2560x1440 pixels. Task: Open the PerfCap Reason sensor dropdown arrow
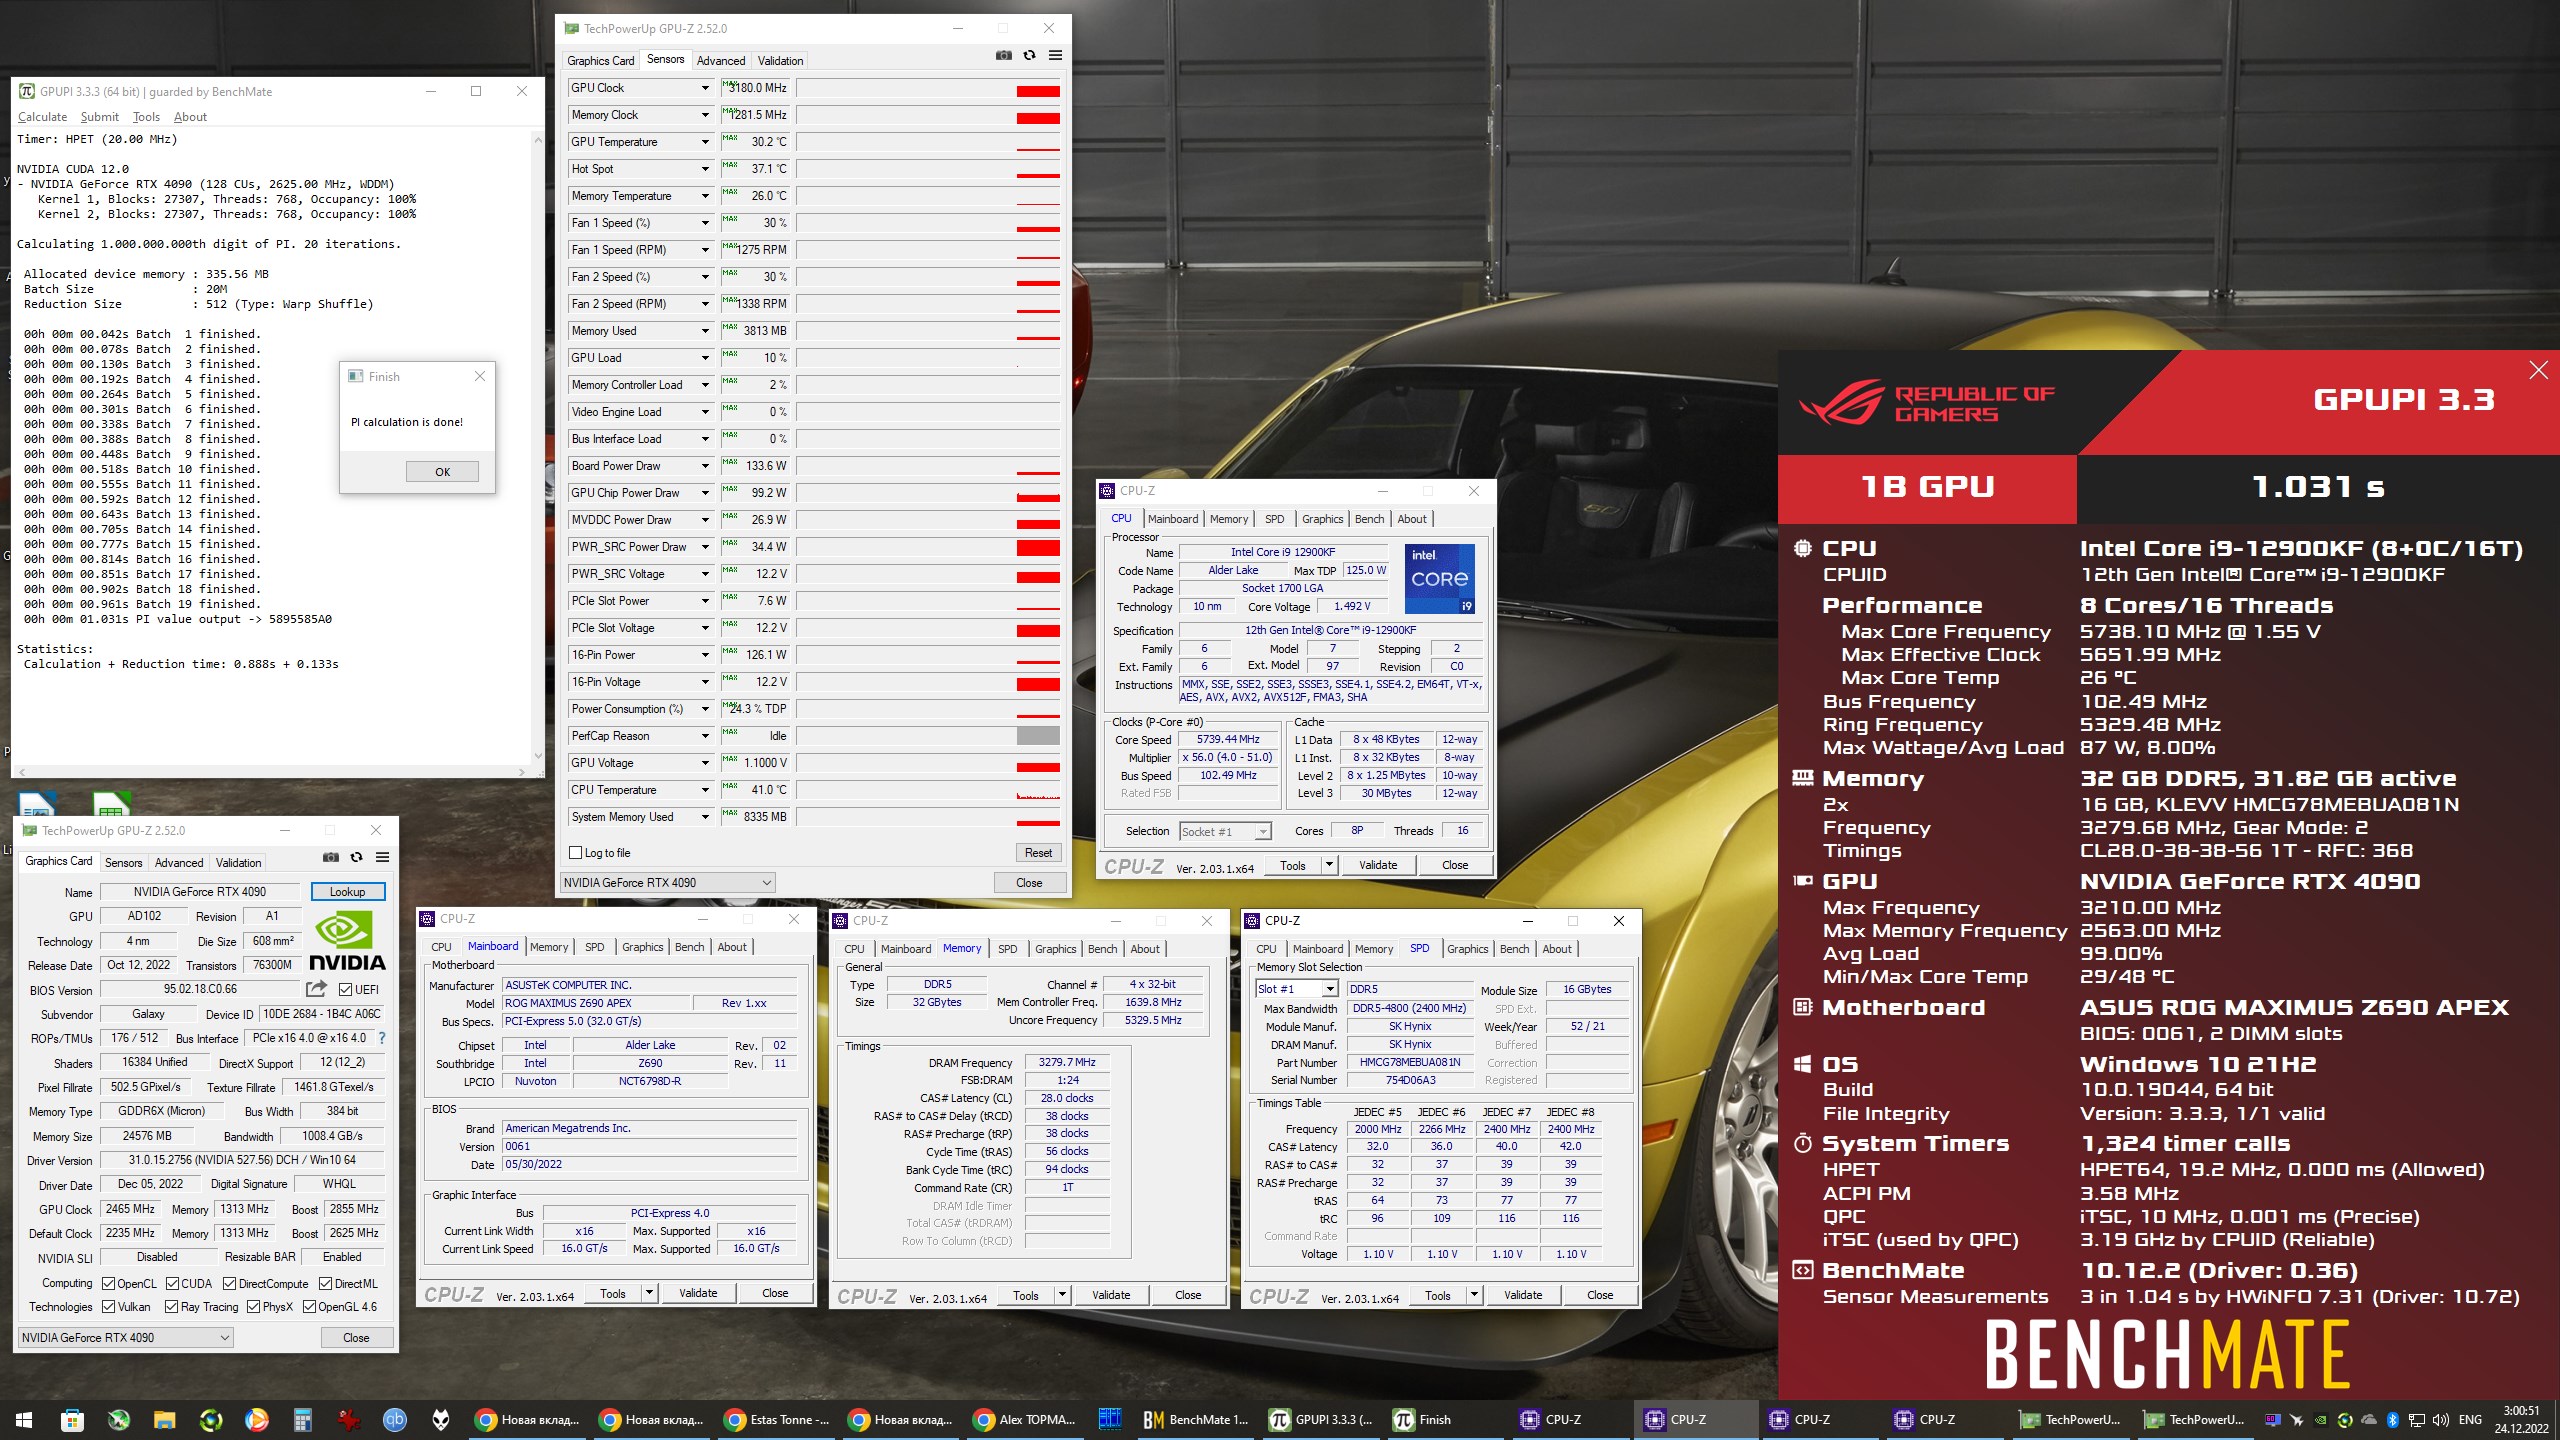pyautogui.click(x=705, y=736)
